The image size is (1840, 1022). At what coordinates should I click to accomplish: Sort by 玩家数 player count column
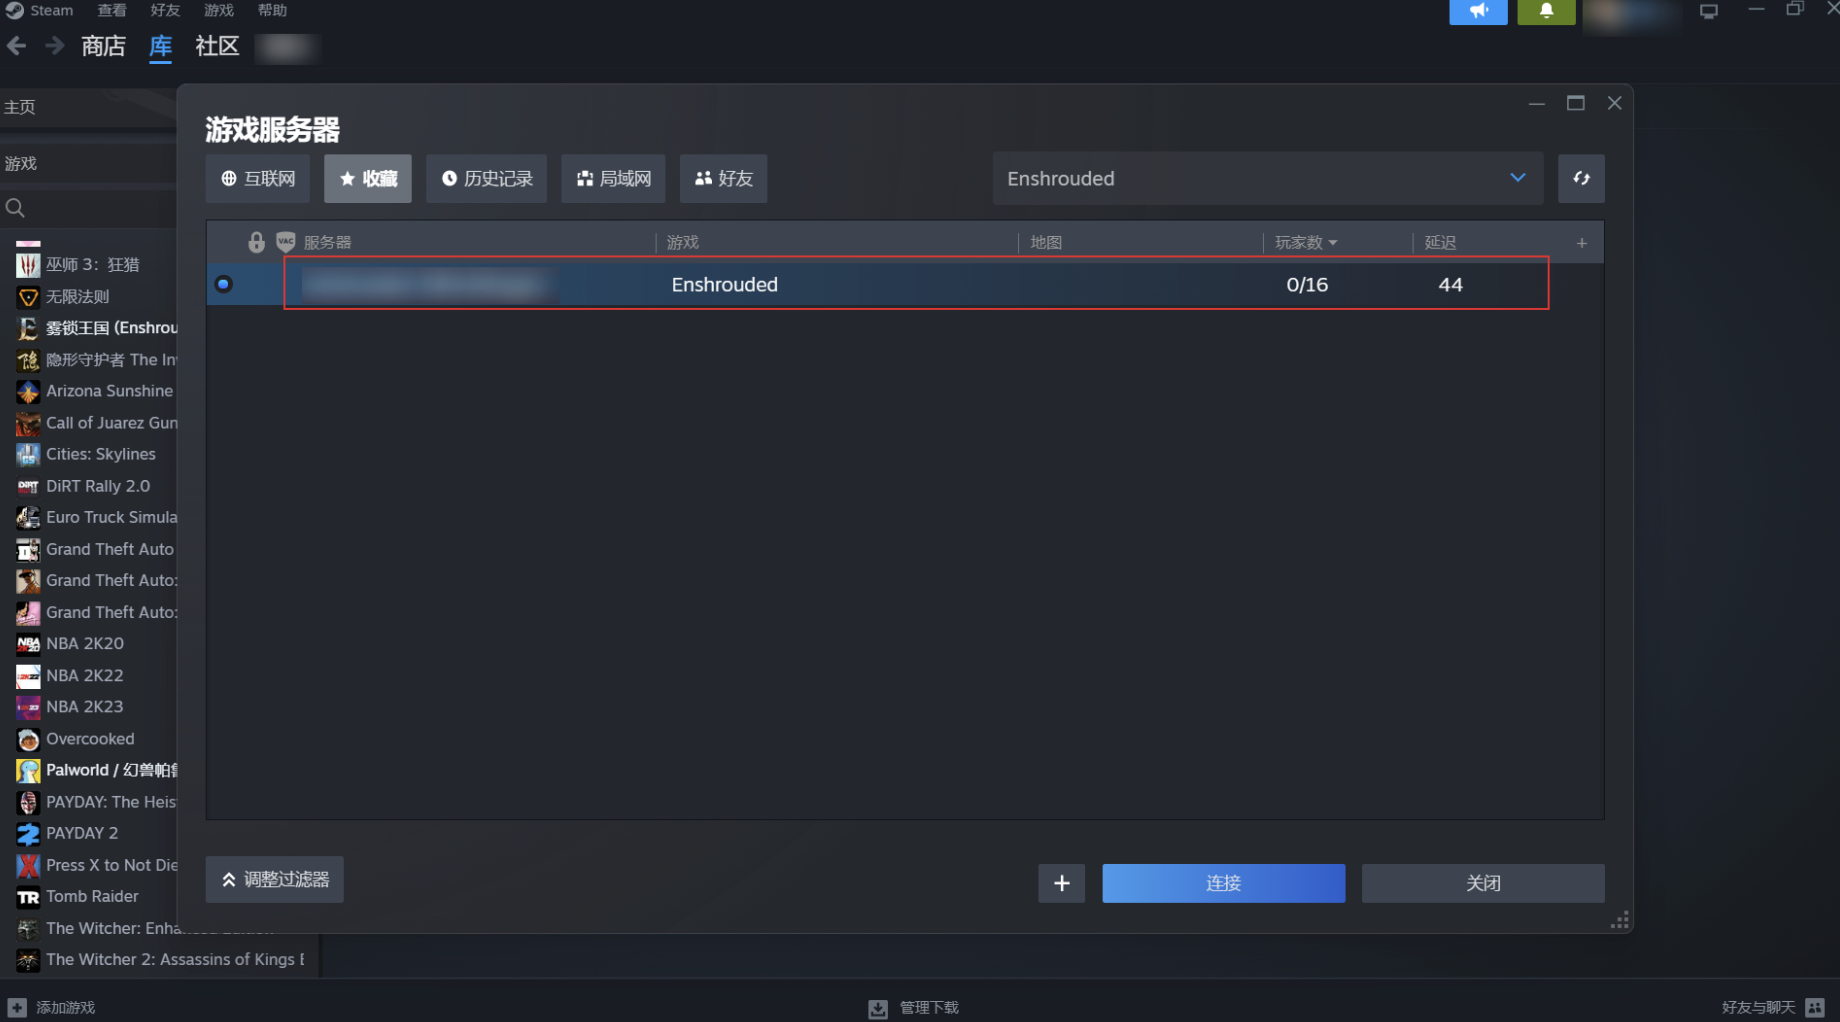(x=1306, y=242)
